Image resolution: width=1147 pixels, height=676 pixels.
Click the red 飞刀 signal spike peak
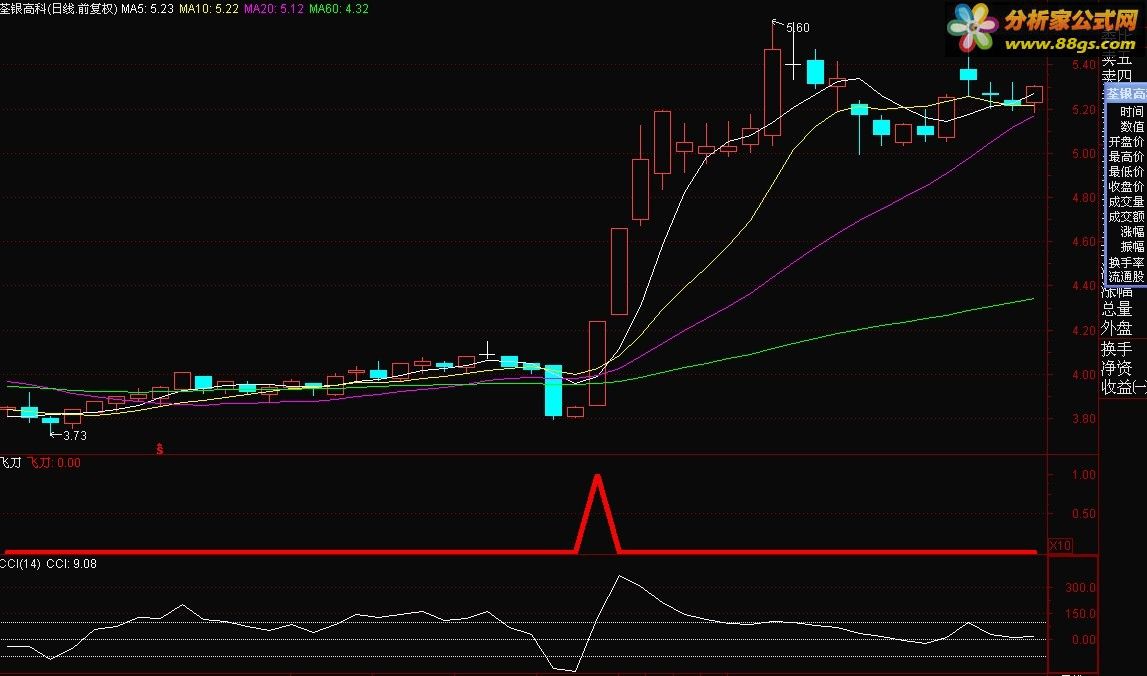point(598,476)
